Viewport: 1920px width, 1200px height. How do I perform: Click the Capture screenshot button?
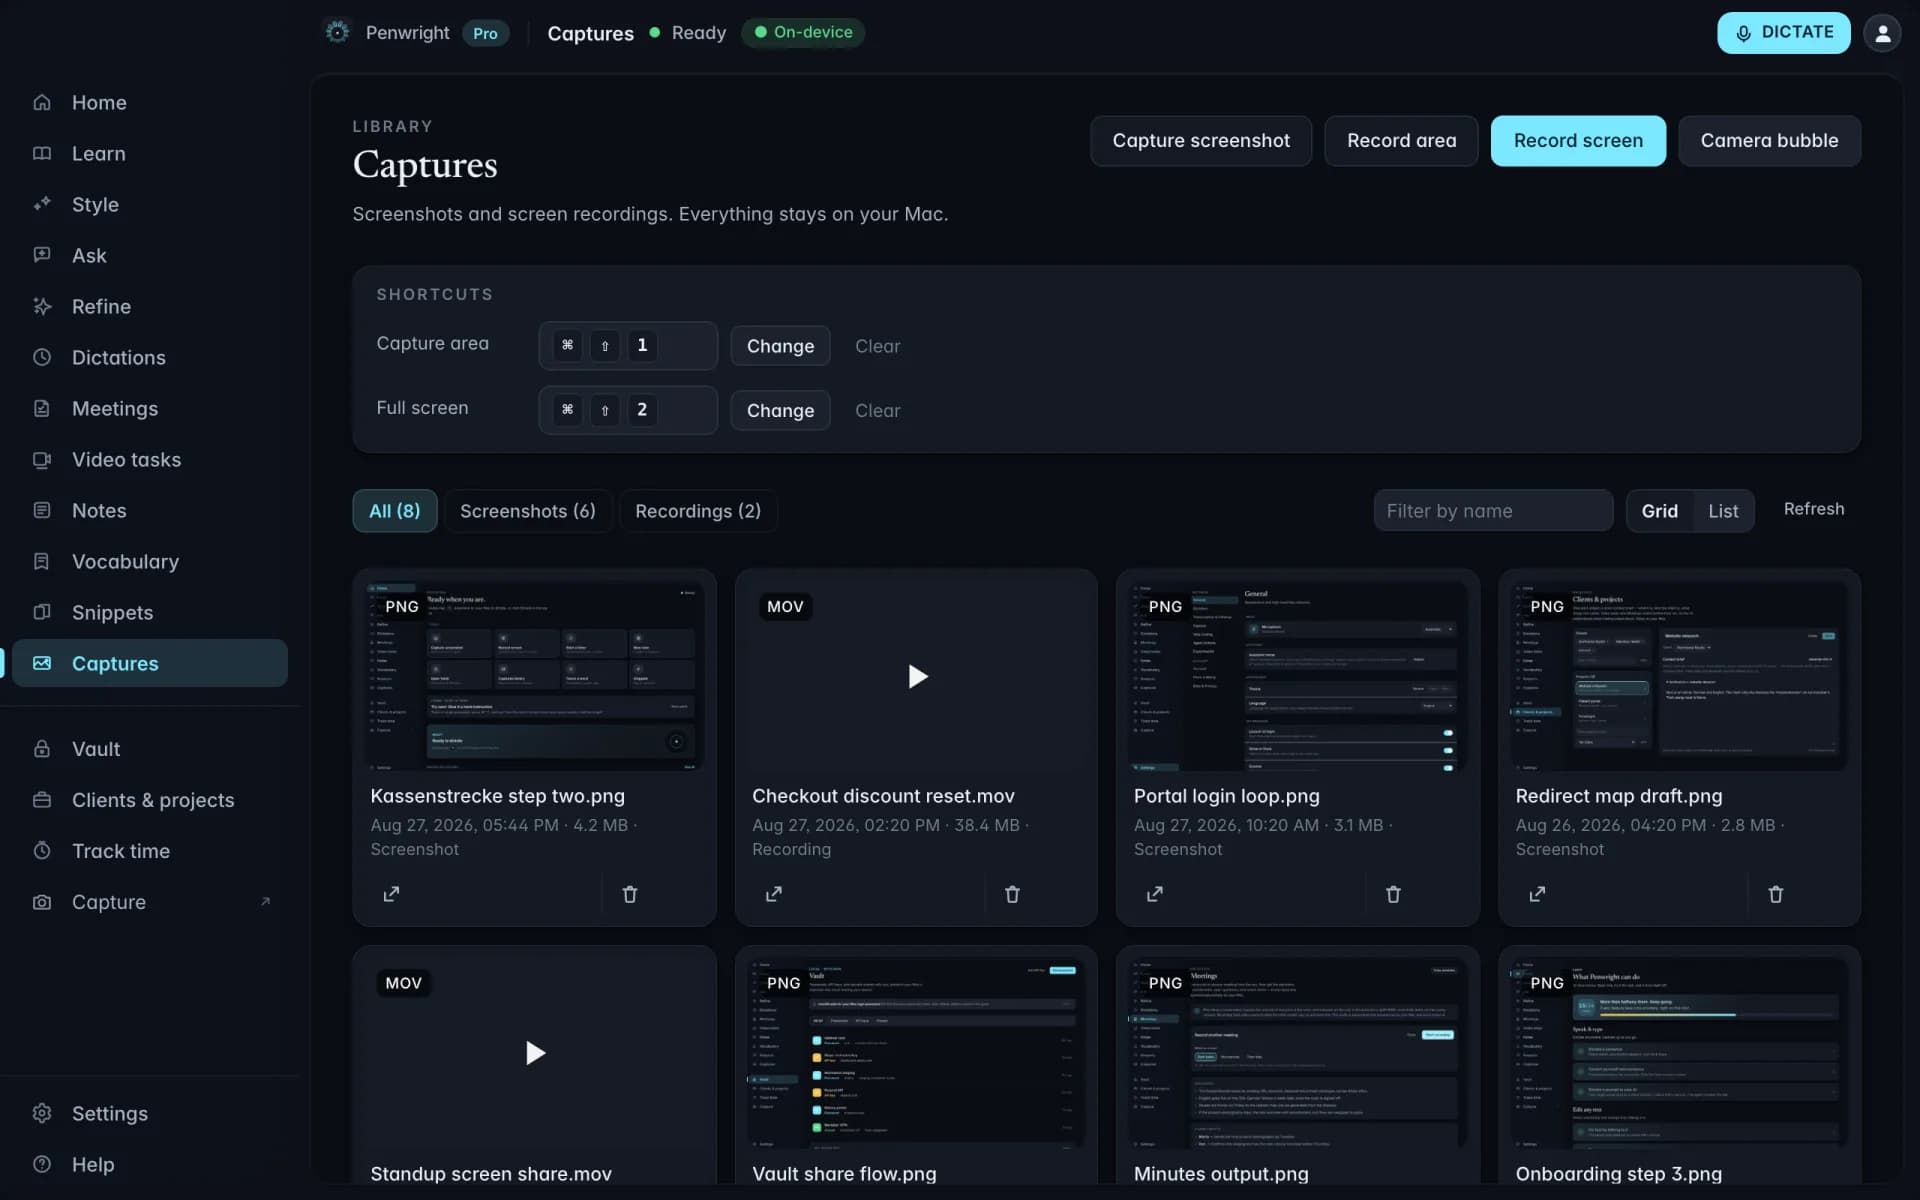coord(1201,141)
